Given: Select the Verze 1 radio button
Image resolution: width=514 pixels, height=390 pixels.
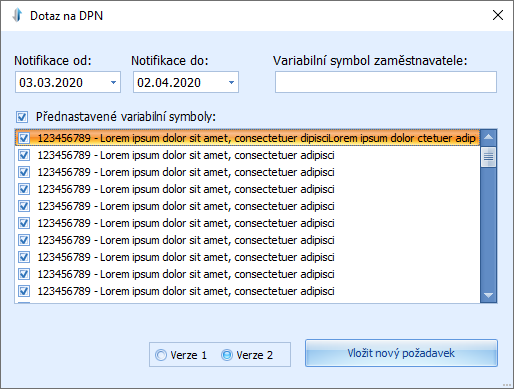Looking at the screenshot, I should click(161, 355).
